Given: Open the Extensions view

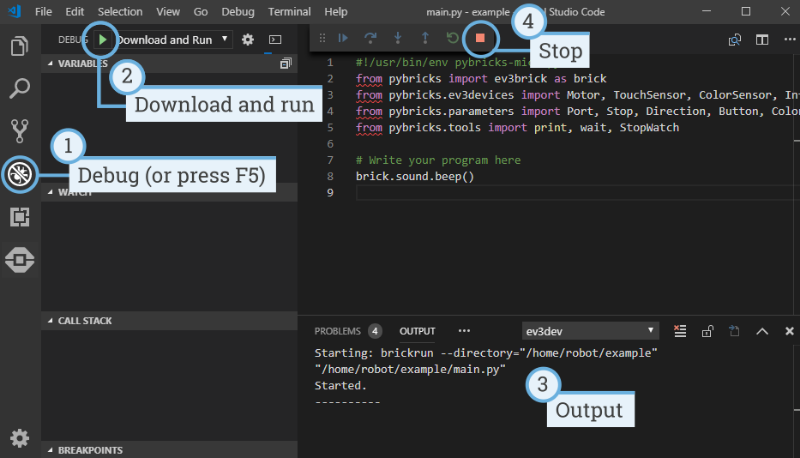Looking at the screenshot, I should pos(19,217).
